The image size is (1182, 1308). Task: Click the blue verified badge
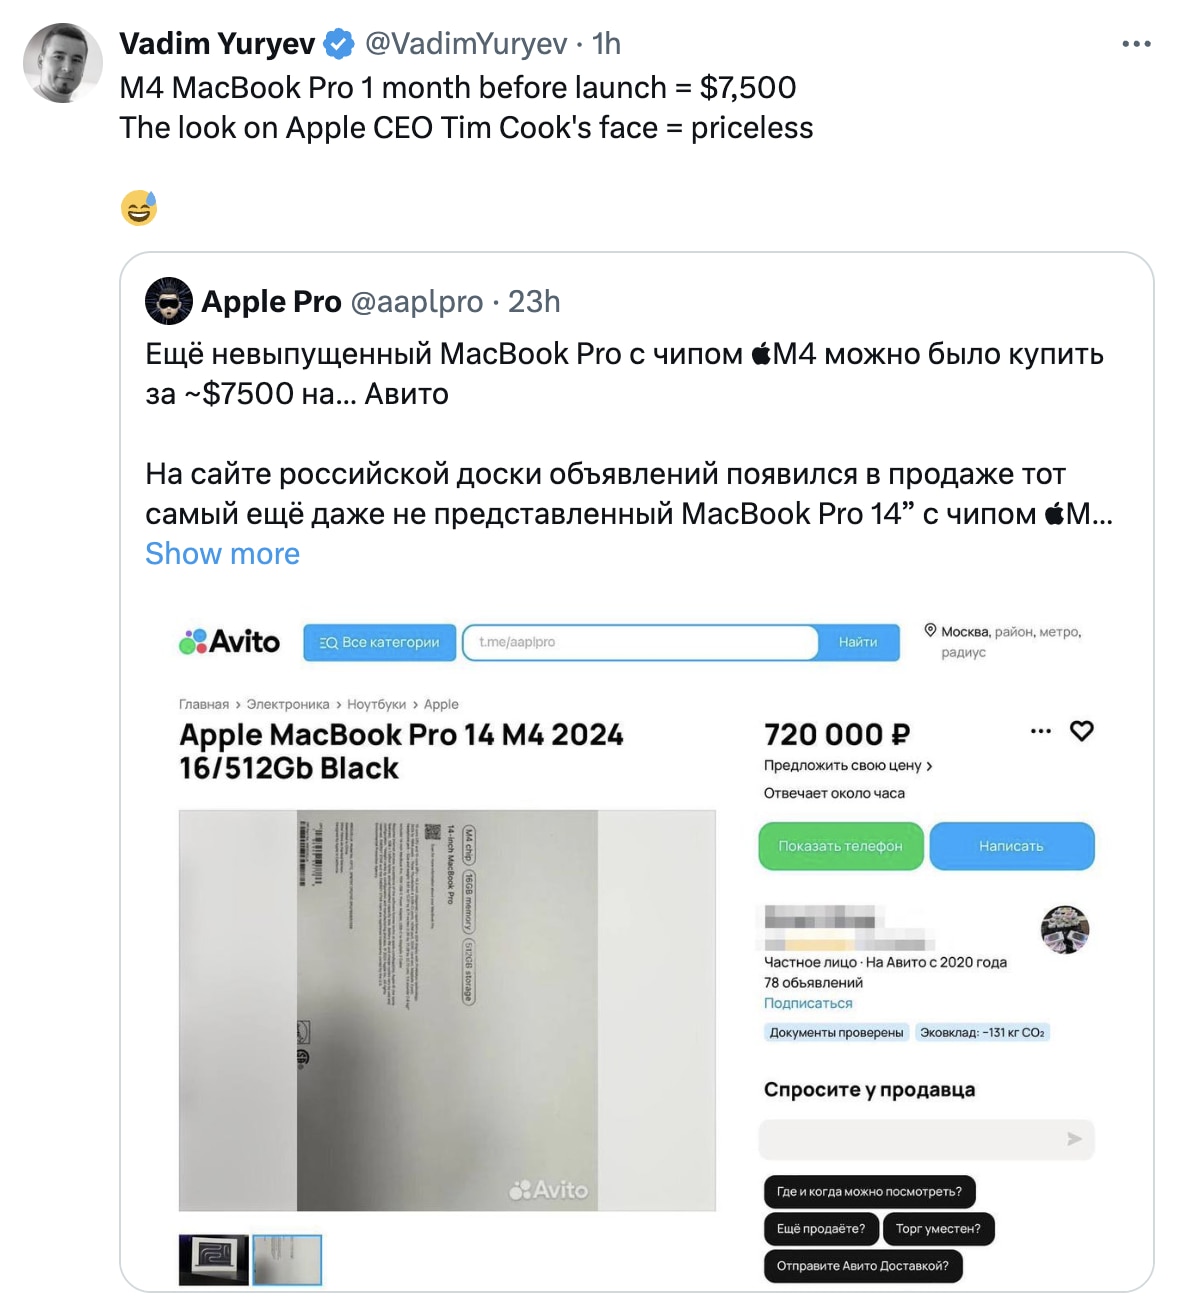pyautogui.click(x=340, y=44)
